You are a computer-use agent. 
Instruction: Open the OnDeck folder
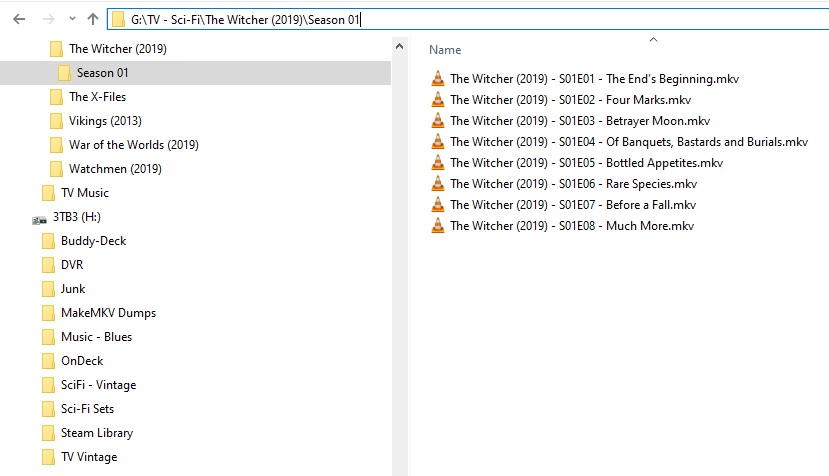pyautogui.click(x=82, y=361)
